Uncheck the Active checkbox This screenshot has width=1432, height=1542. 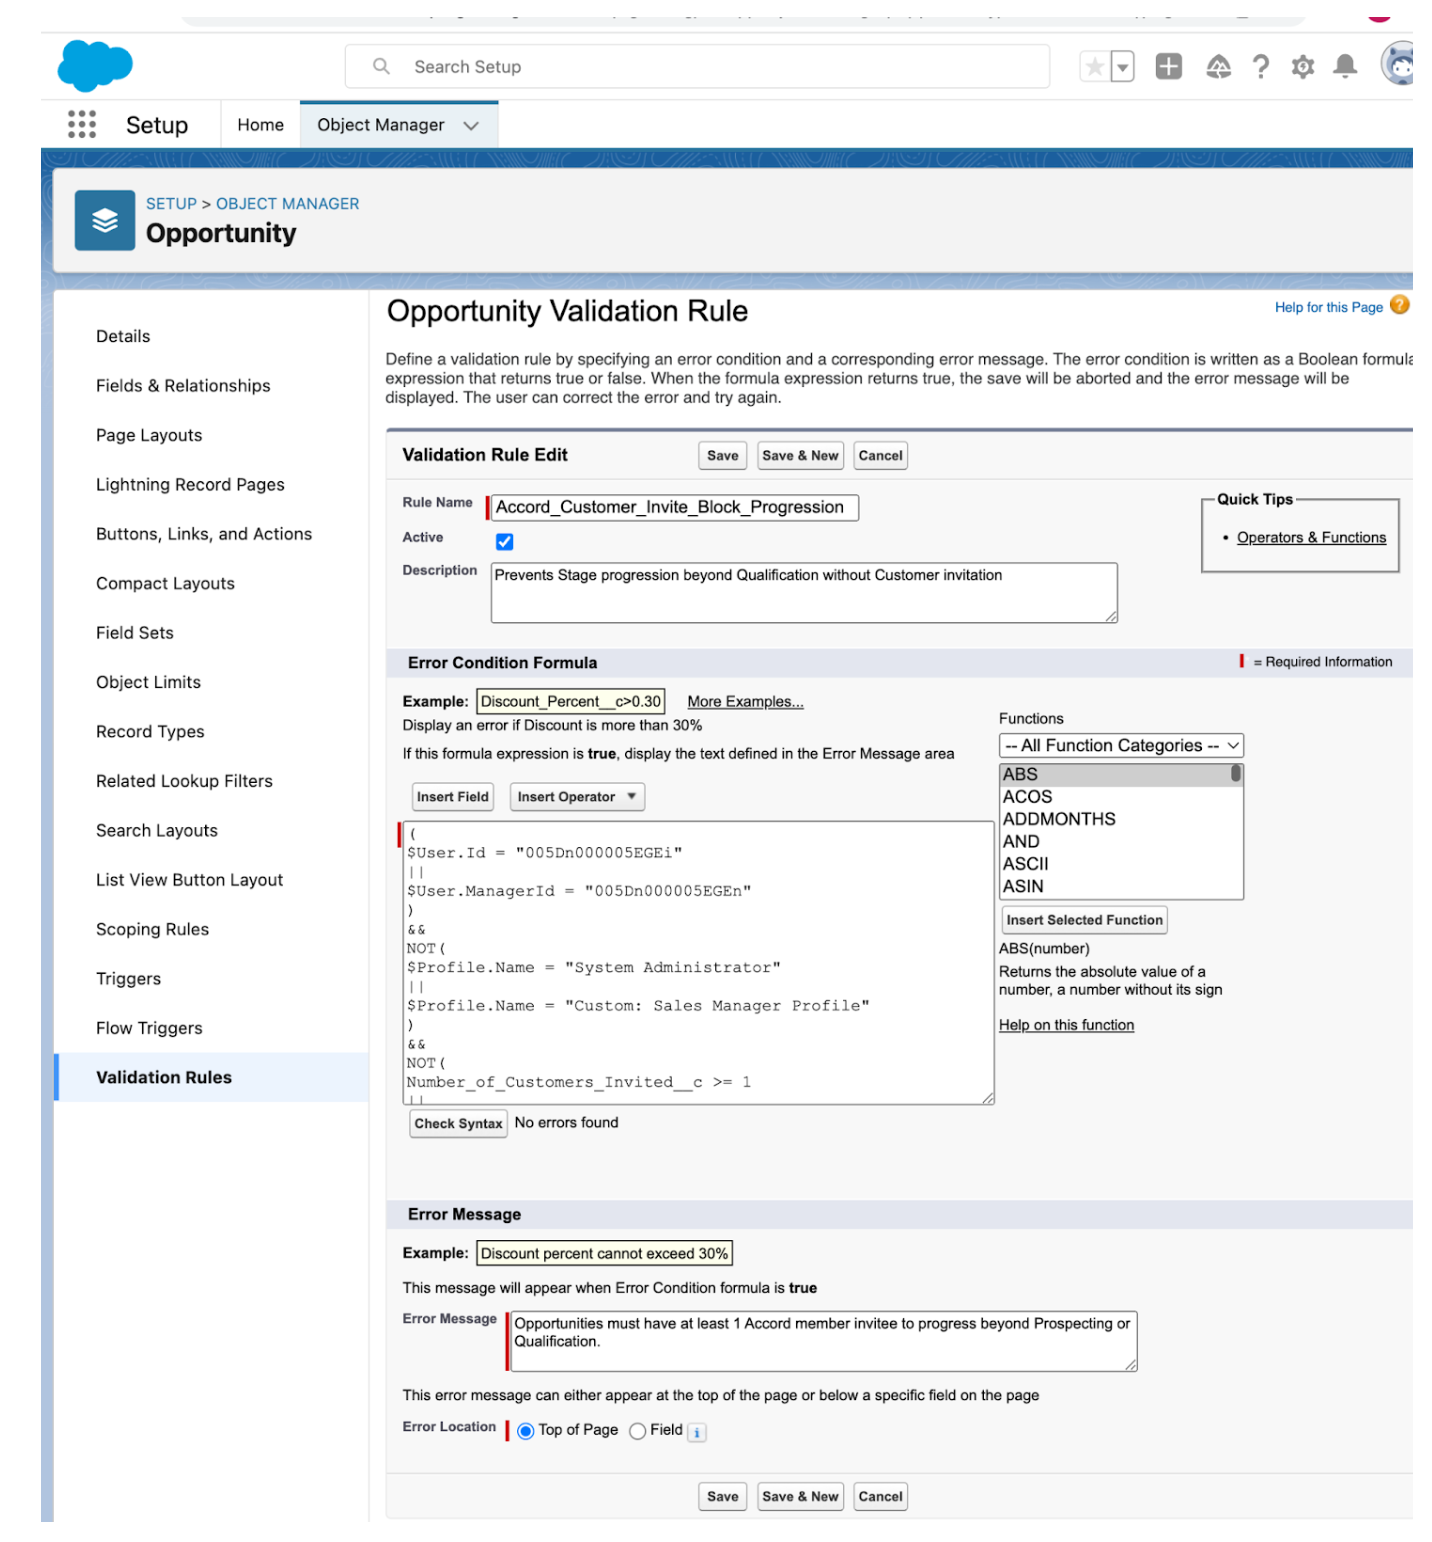[x=505, y=541]
